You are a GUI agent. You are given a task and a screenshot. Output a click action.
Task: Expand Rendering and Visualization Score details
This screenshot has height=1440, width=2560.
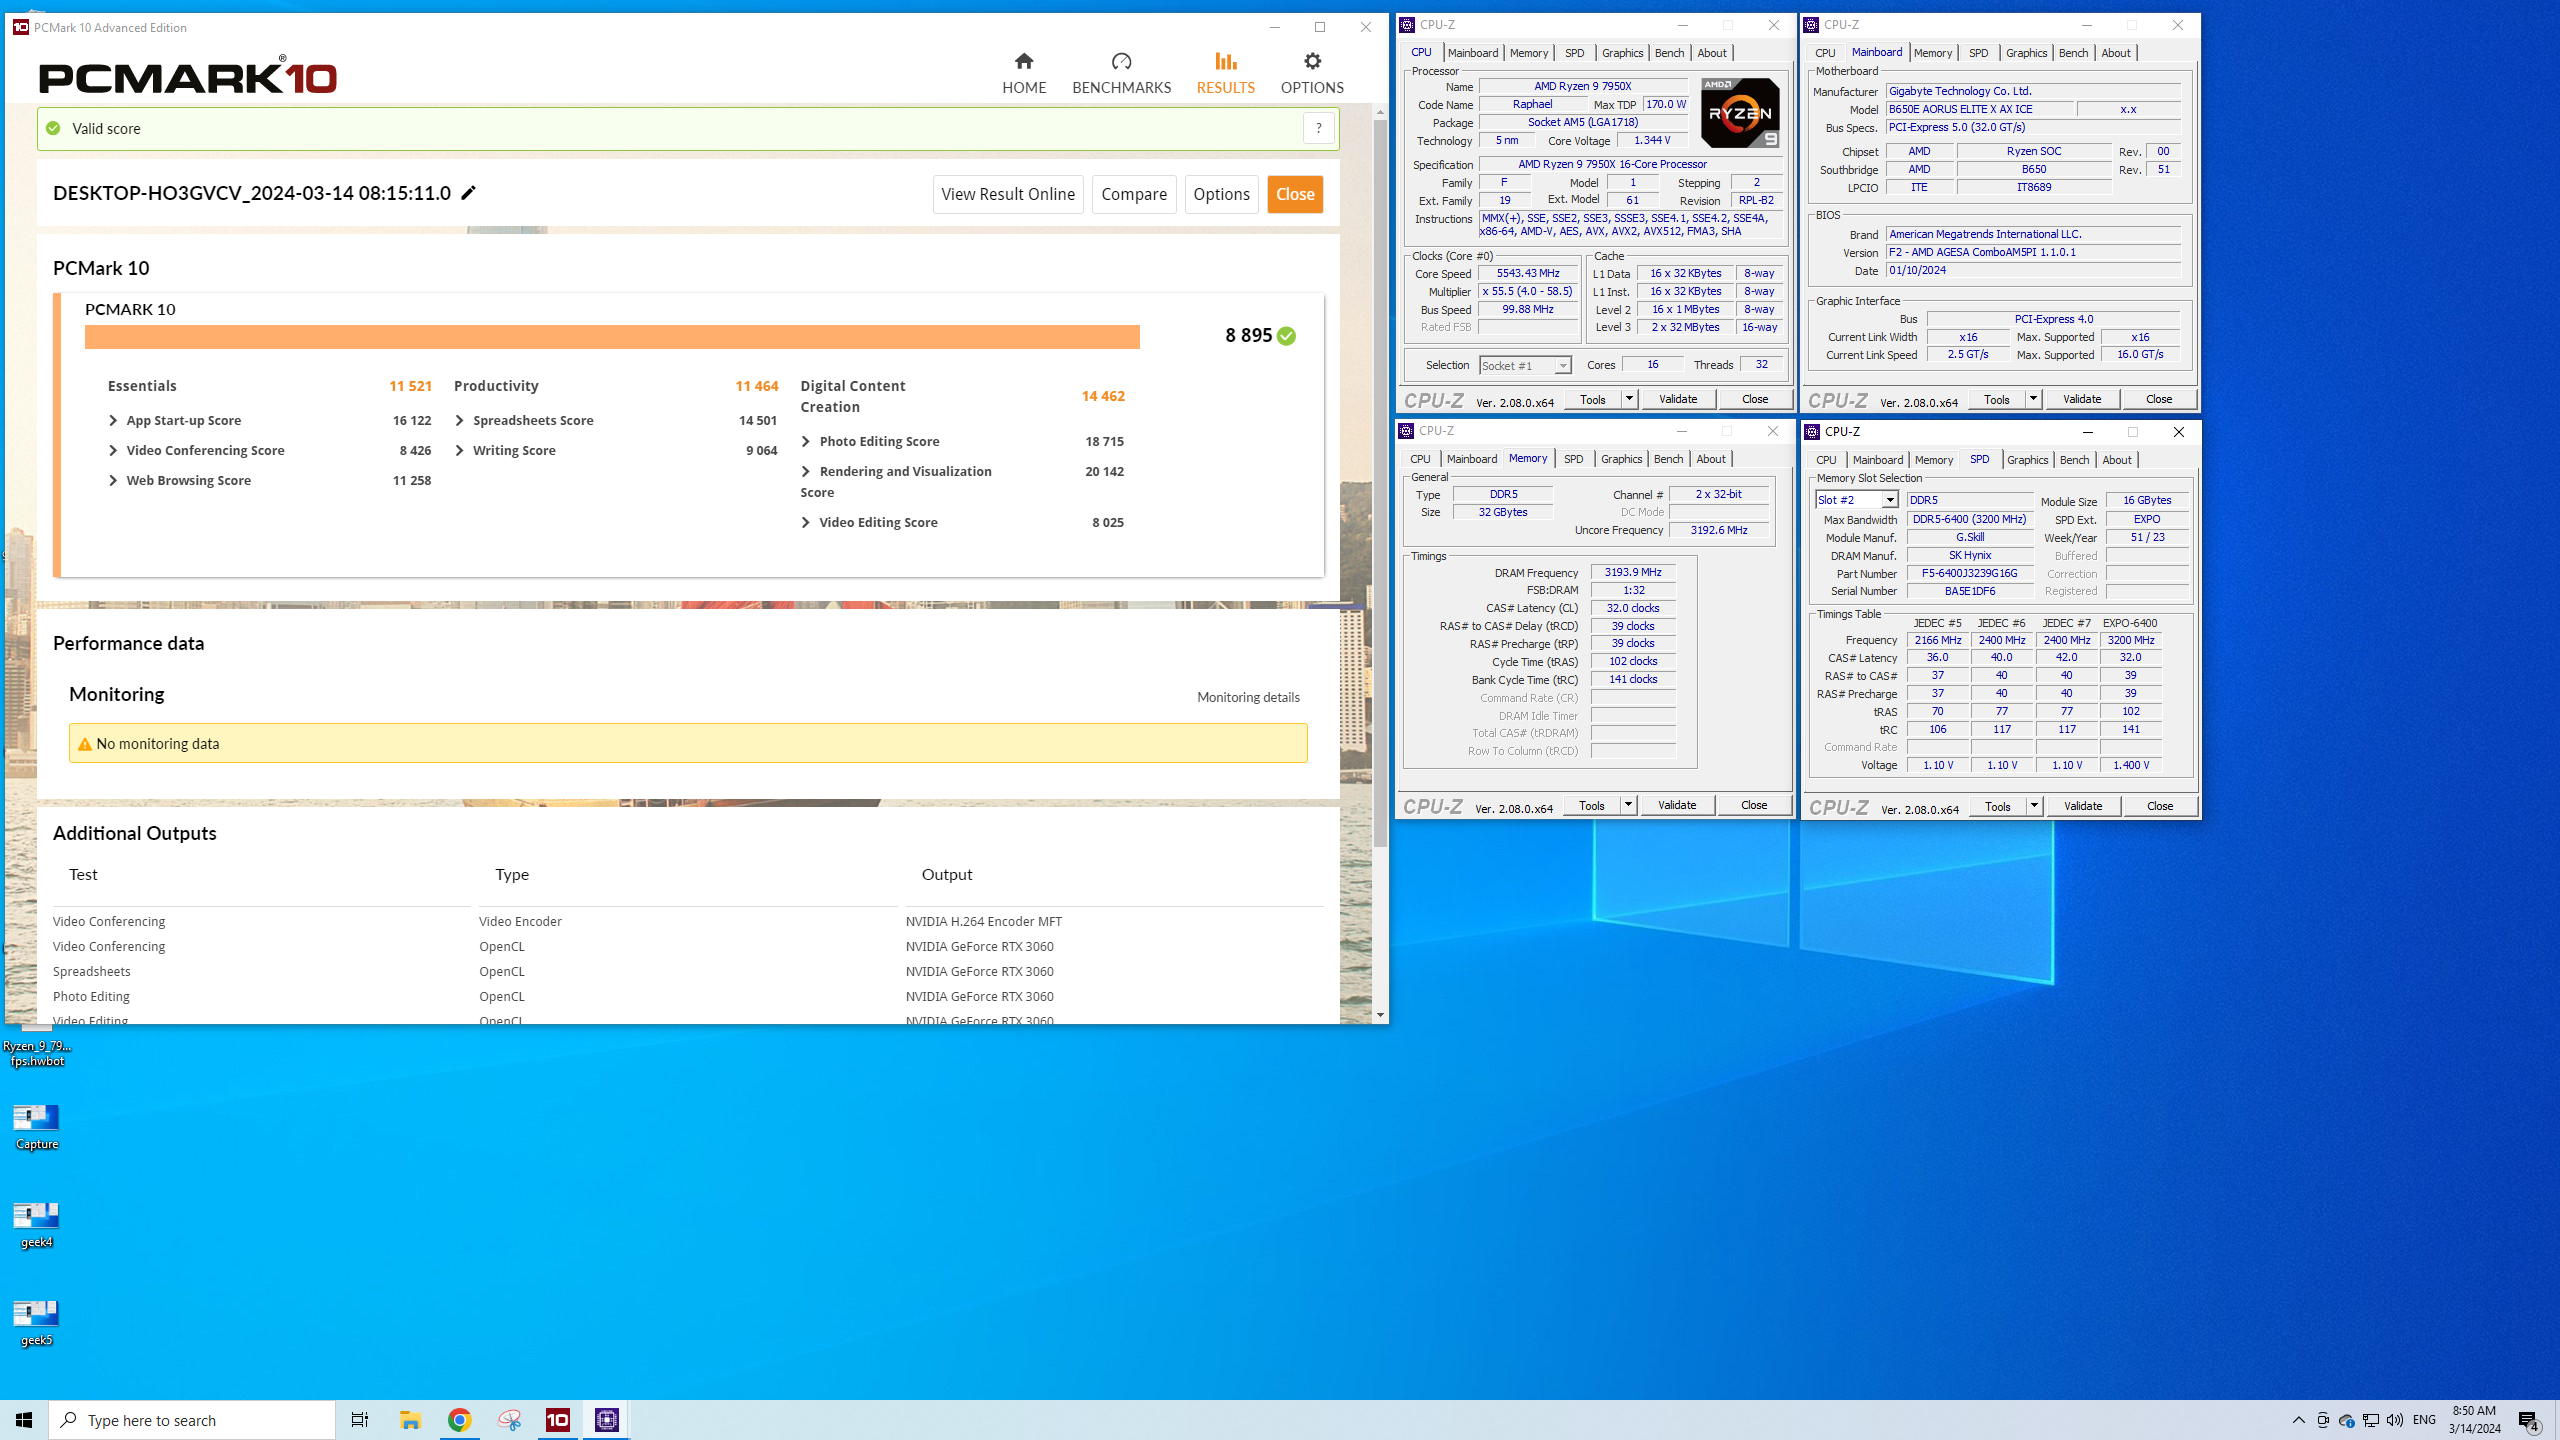[806, 472]
